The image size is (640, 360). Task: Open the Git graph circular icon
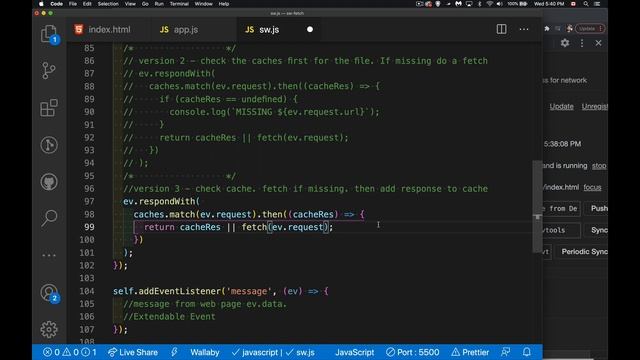(49, 145)
